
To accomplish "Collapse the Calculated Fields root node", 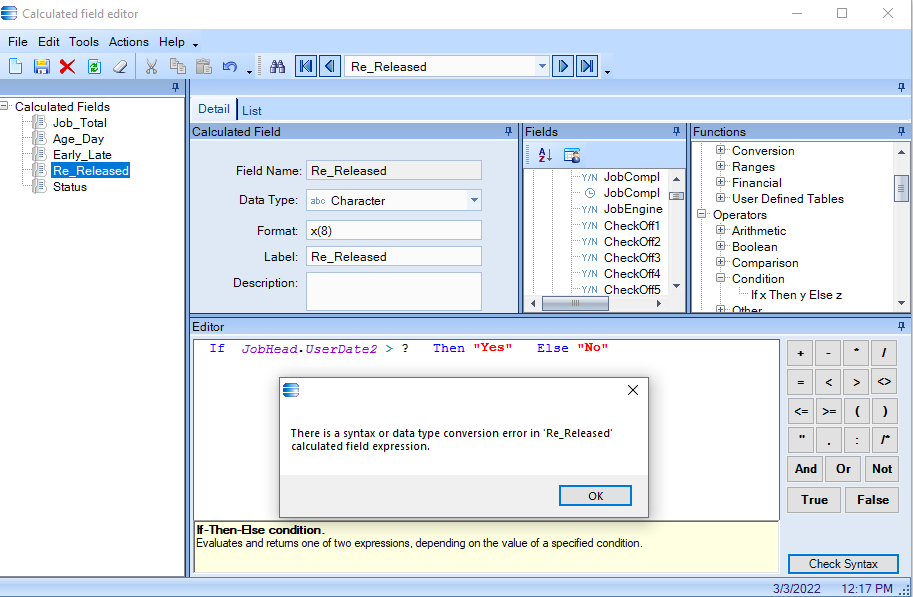I will (x=4, y=106).
